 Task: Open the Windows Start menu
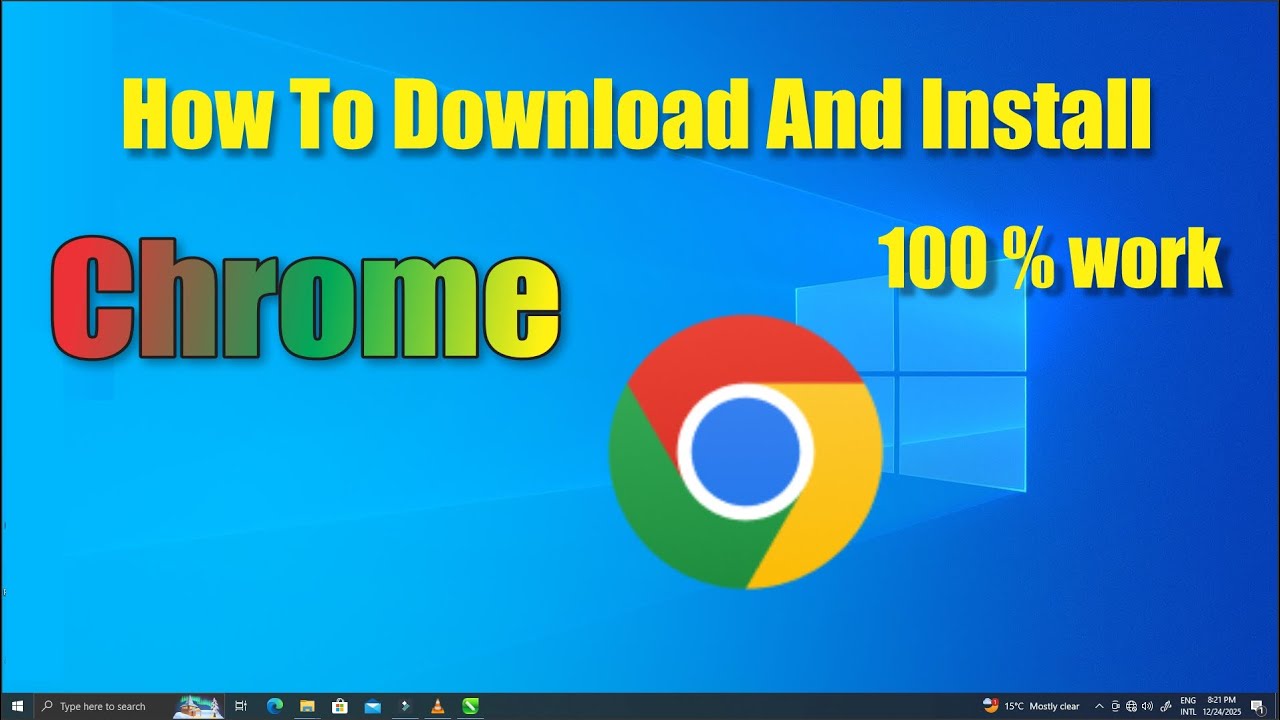17,706
